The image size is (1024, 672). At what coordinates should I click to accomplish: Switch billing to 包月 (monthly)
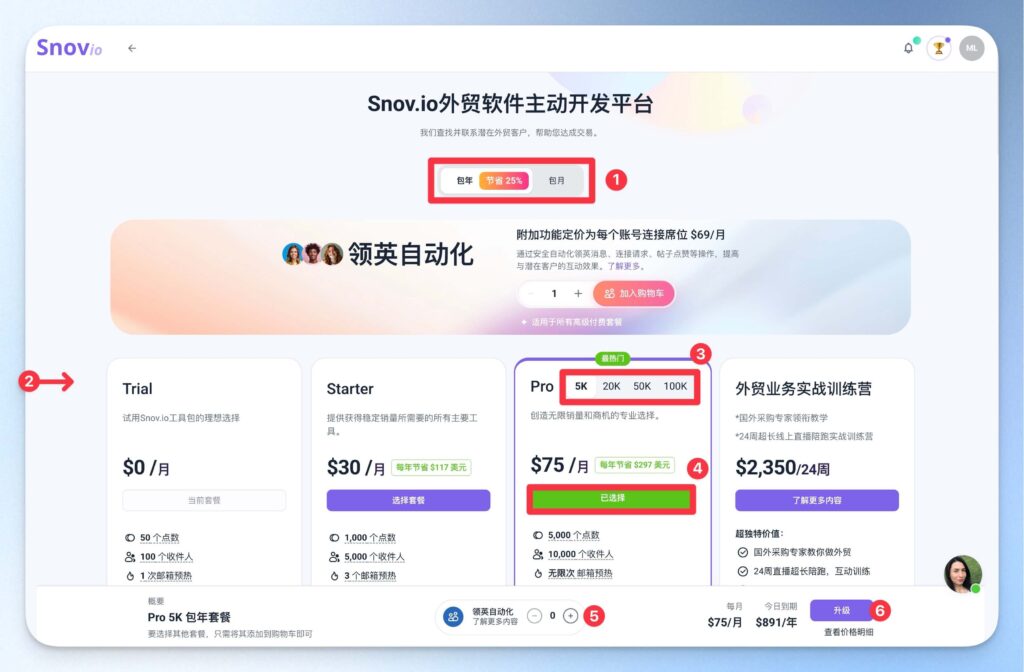556,181
